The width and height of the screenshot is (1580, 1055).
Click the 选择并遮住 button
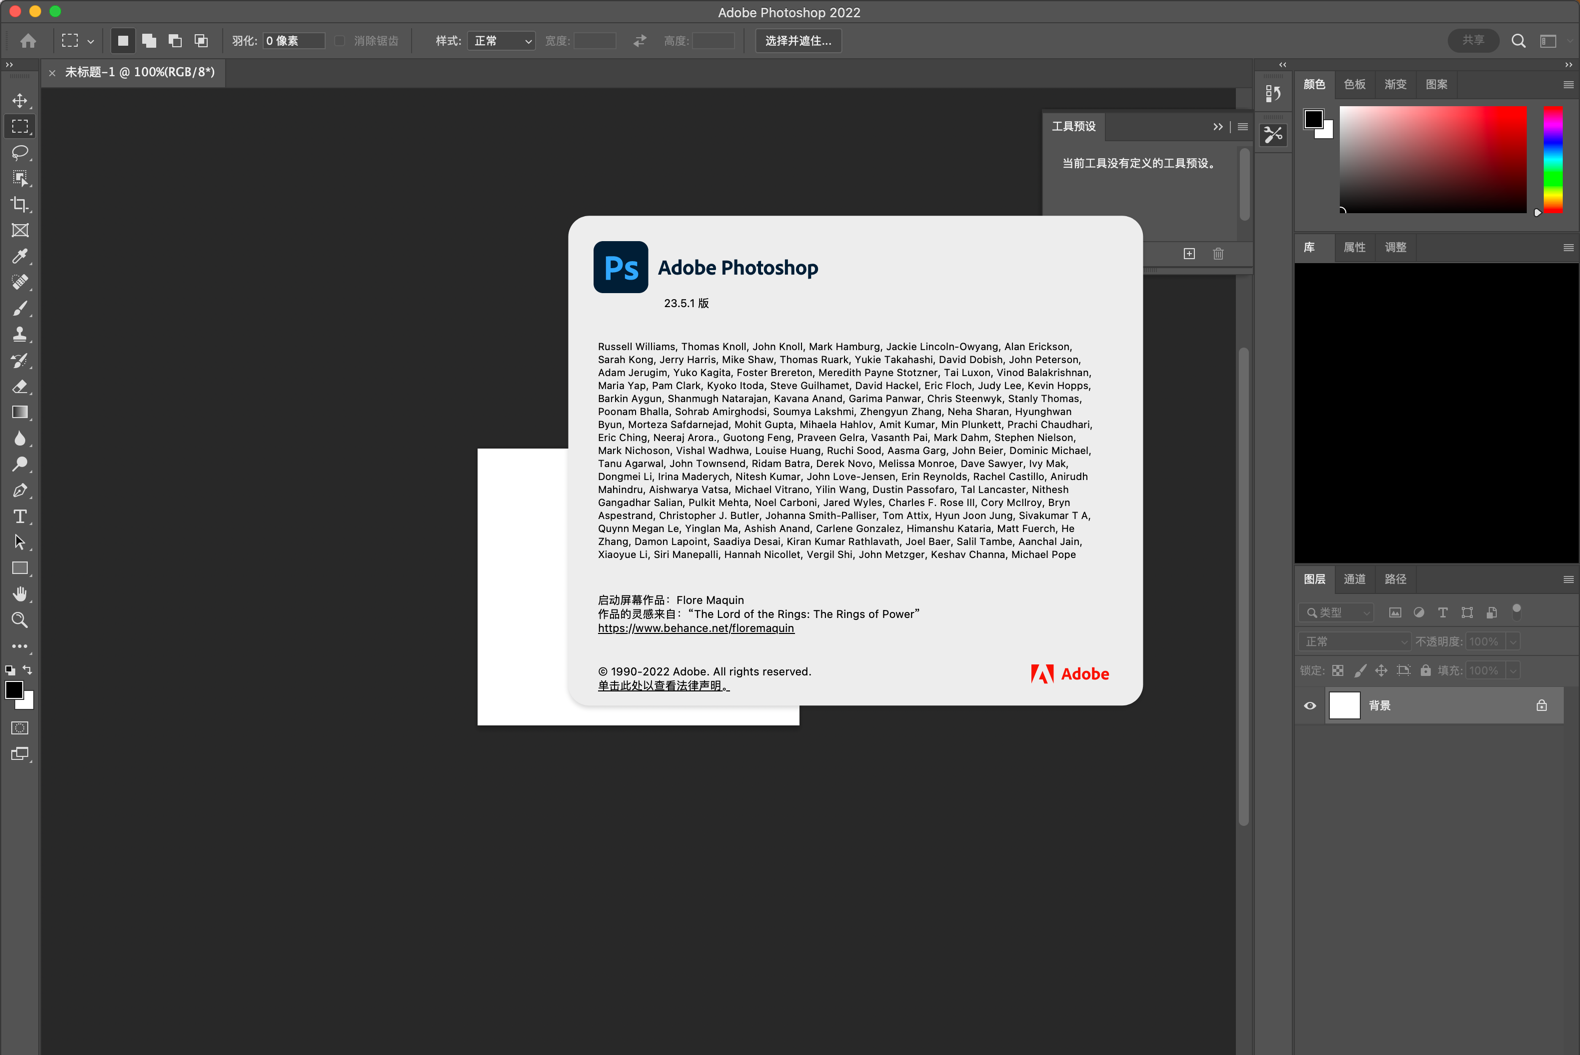[798, 41]
